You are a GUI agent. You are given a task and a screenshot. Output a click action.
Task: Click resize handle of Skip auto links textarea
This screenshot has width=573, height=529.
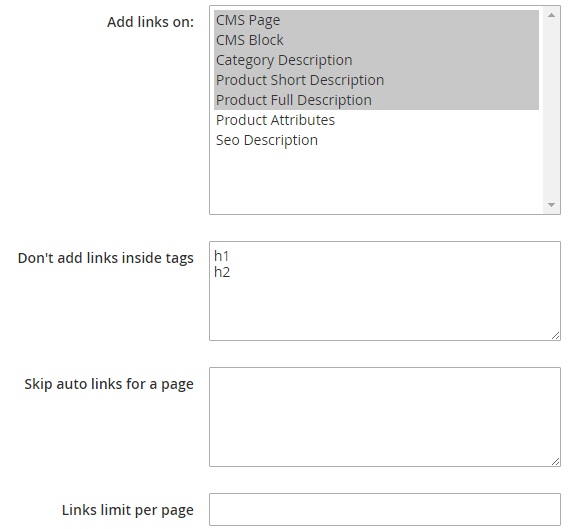tap(555, 461)
